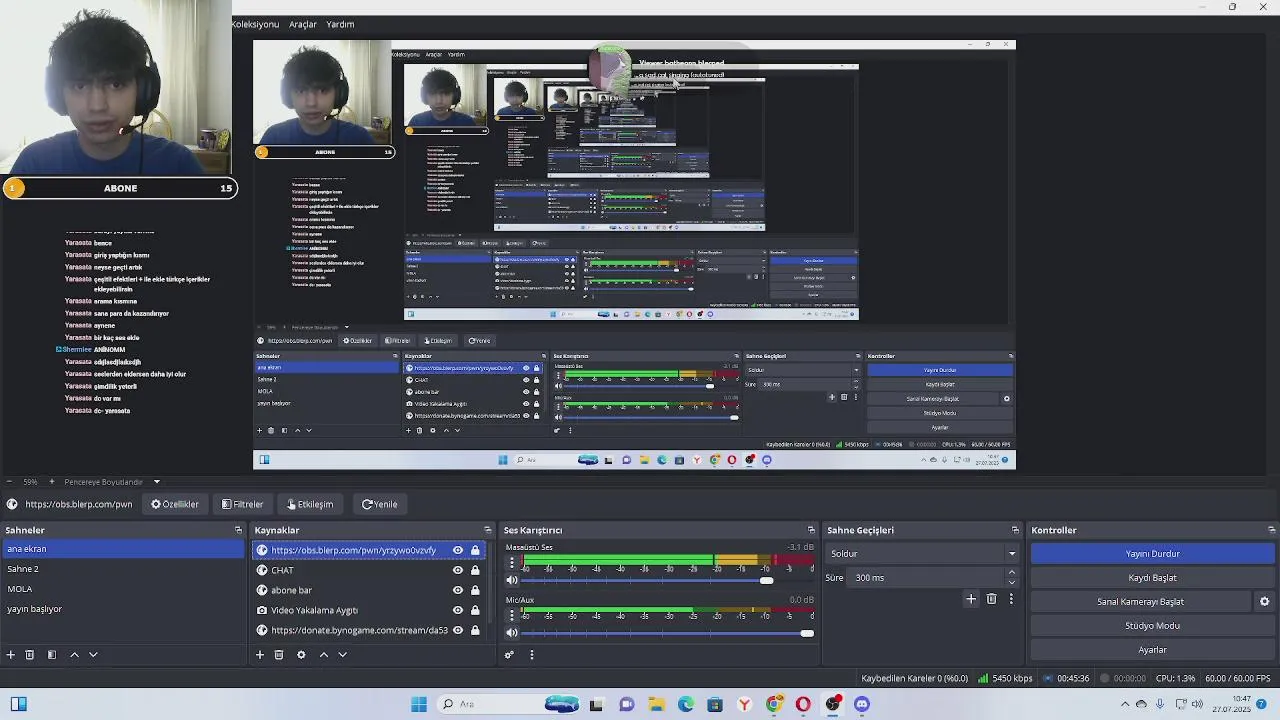Screen dimensions: 1280x720
Task: Zoom out the preview with the minus icon
Action: (9, 482)
